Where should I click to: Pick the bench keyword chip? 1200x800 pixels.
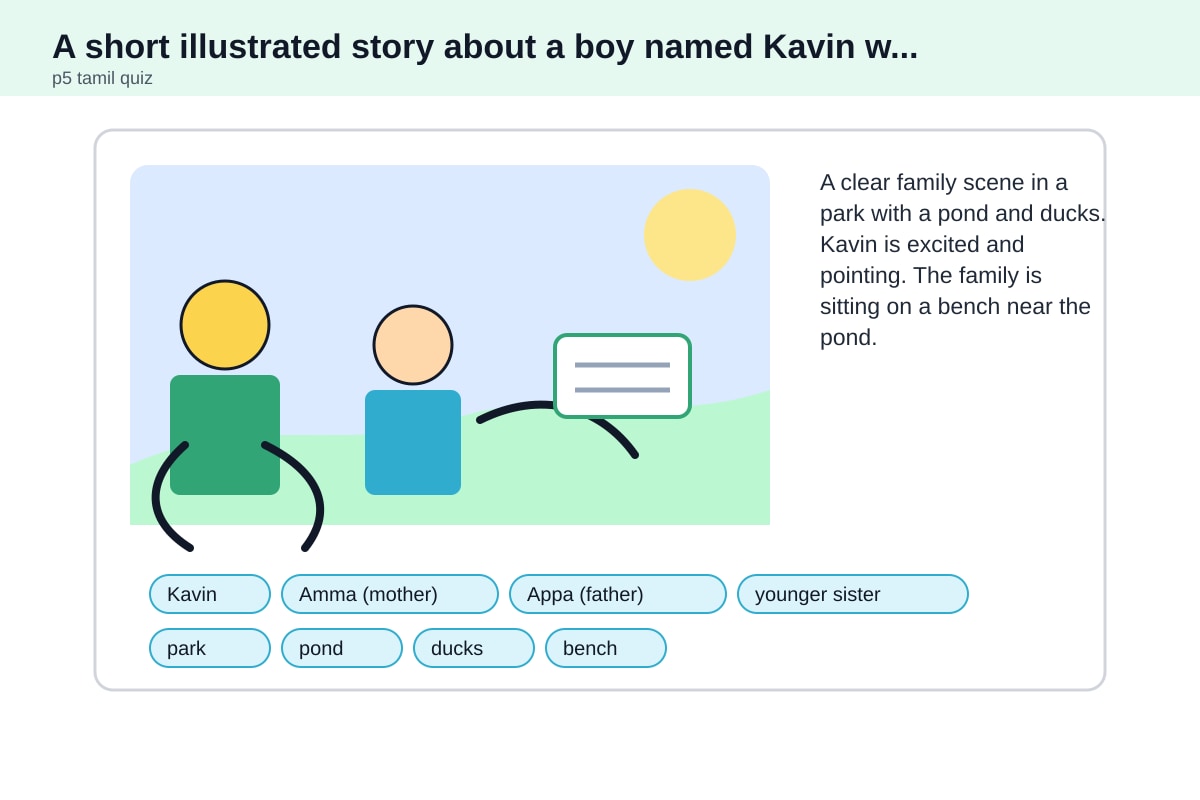606,648
